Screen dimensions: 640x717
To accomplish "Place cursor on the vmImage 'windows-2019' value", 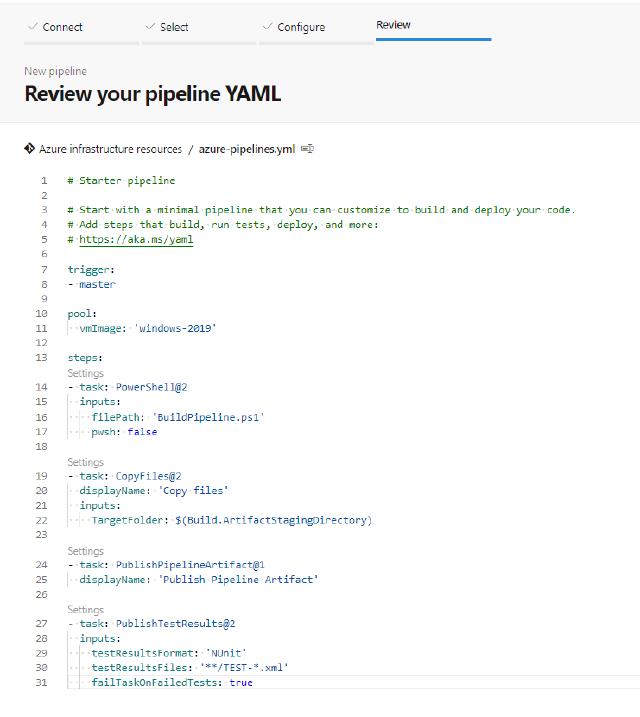I will 176,328.
